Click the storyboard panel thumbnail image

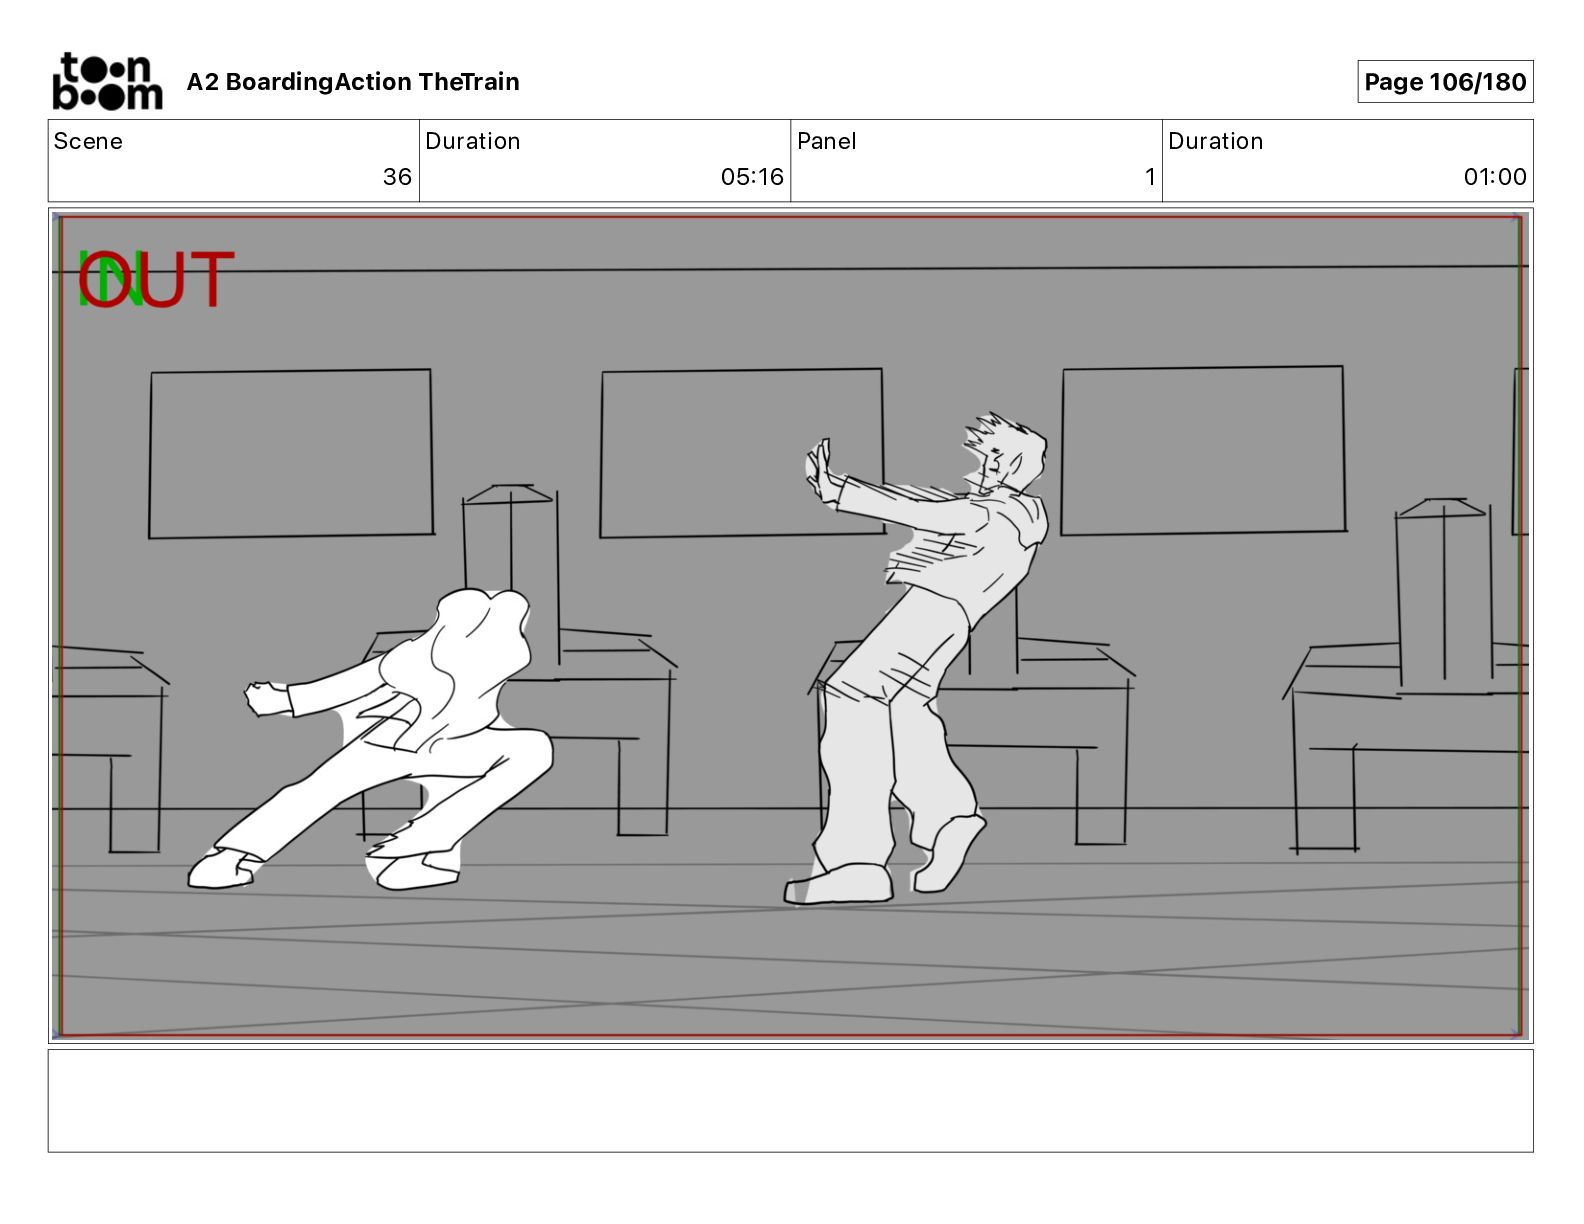point(790,626)
